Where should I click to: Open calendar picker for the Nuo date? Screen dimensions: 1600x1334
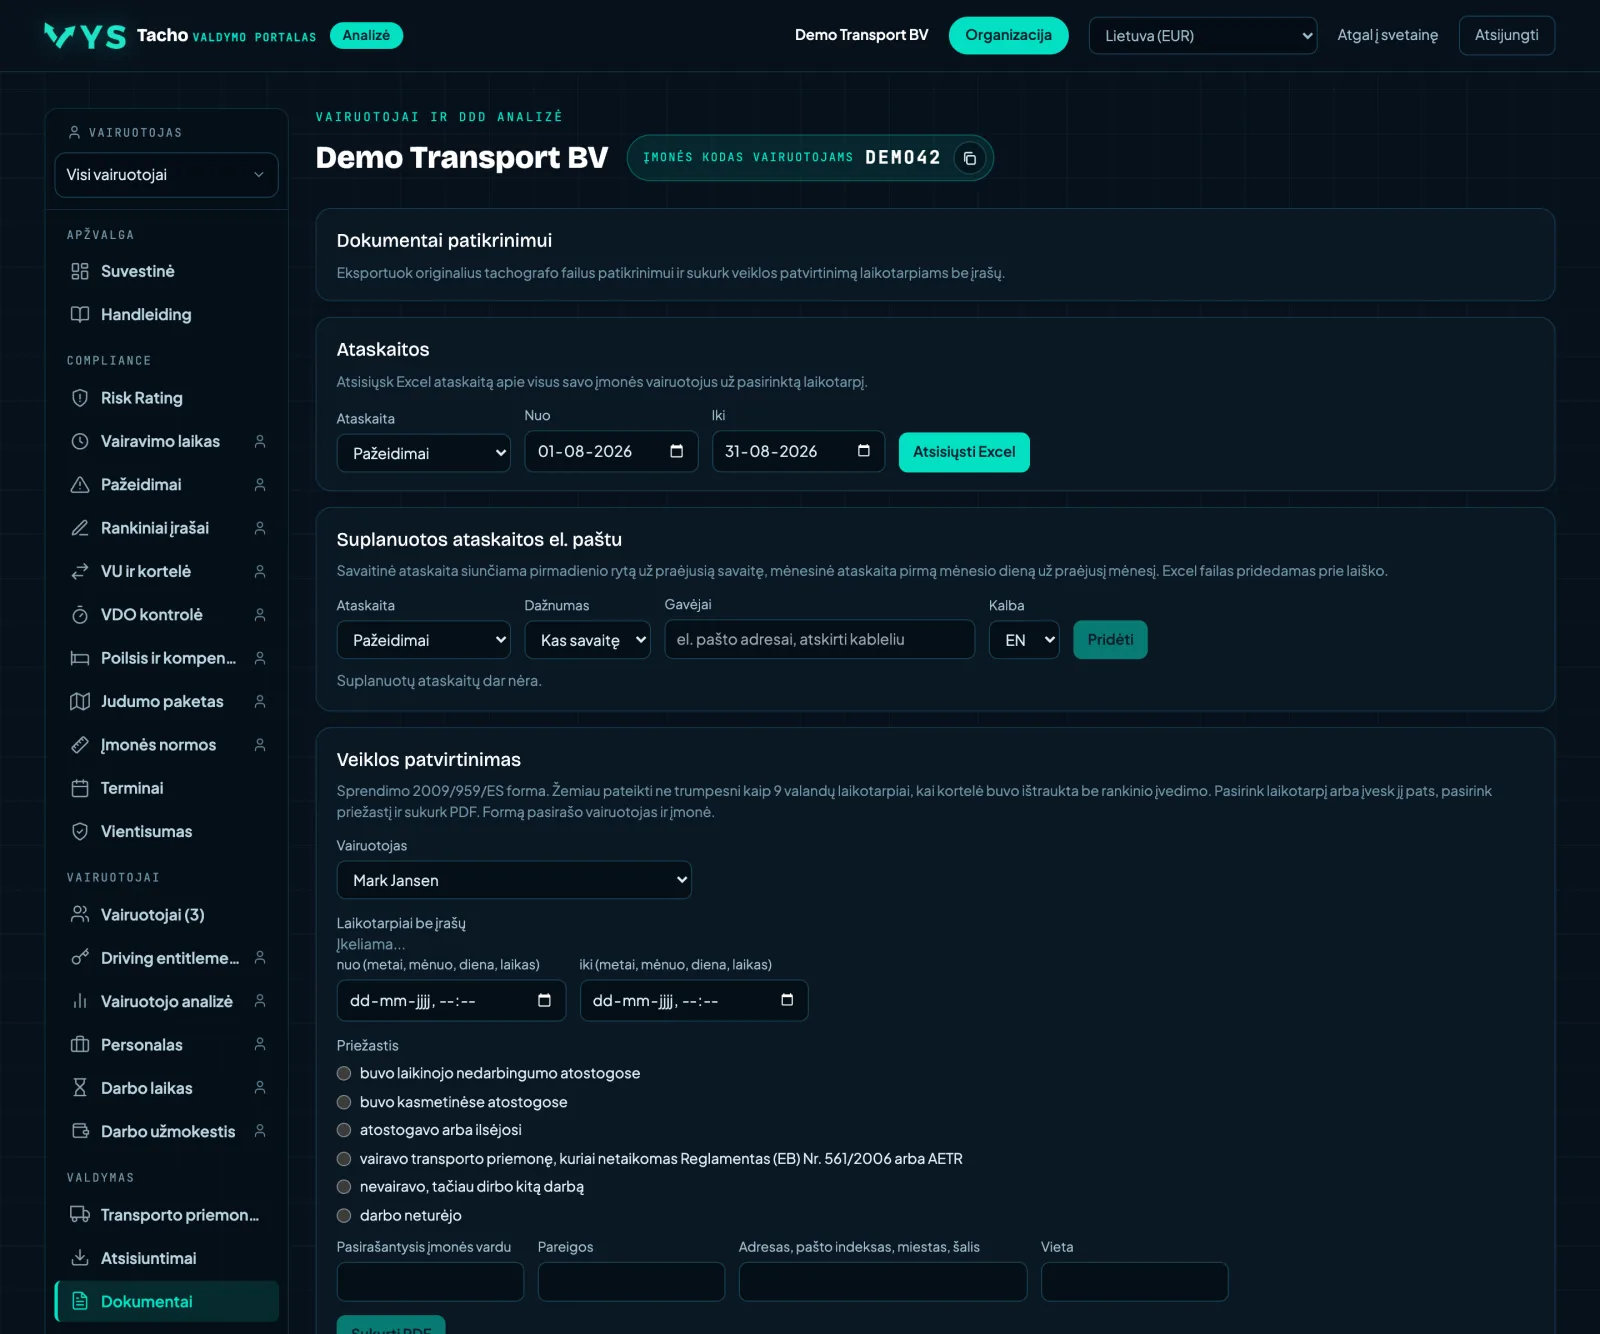(676, 451)
